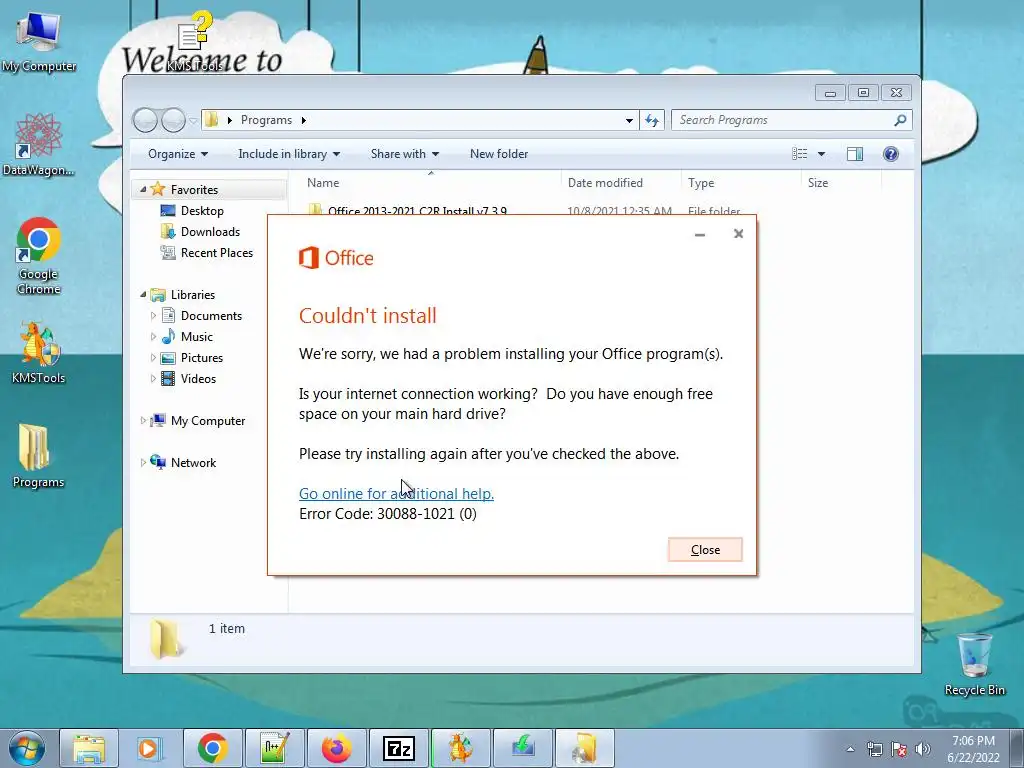Collapse the Favorites tree section
1024x768 pixels.
[x=143, y=189]
